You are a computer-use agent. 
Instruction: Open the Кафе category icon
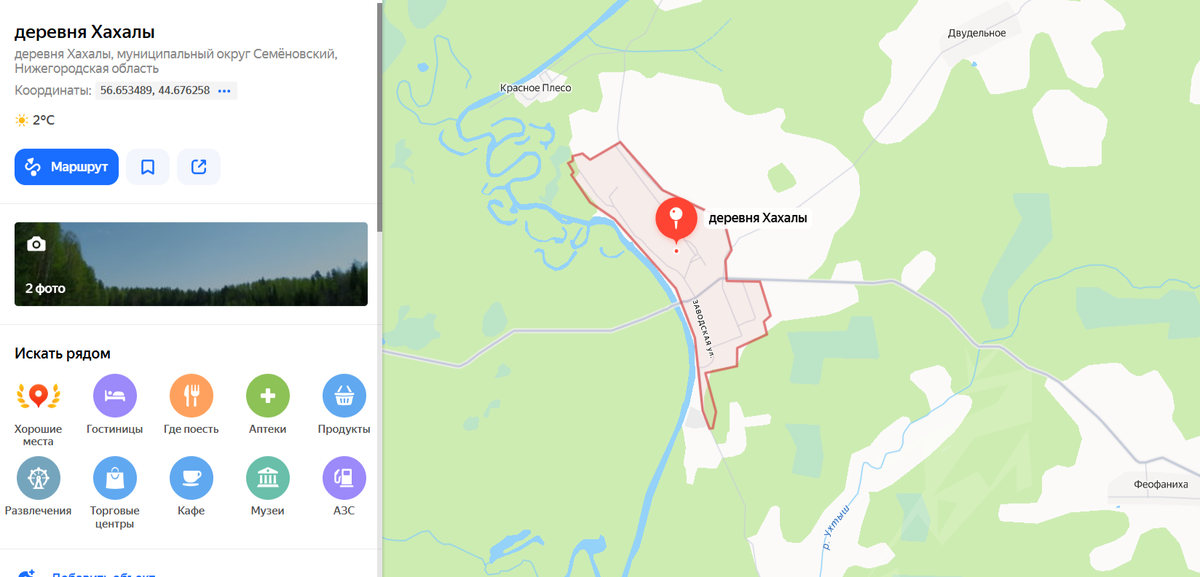pos(191,478)
